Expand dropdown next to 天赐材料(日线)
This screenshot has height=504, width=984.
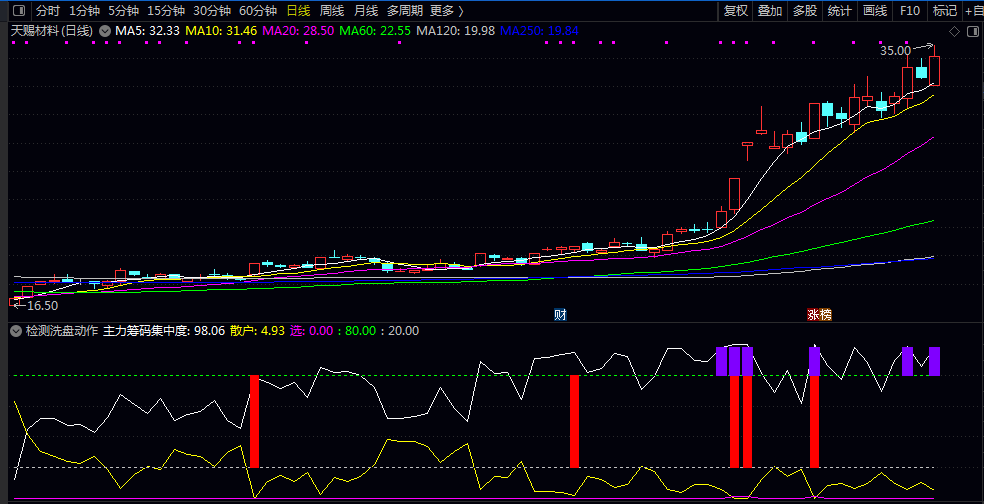(x=105, y=31)
